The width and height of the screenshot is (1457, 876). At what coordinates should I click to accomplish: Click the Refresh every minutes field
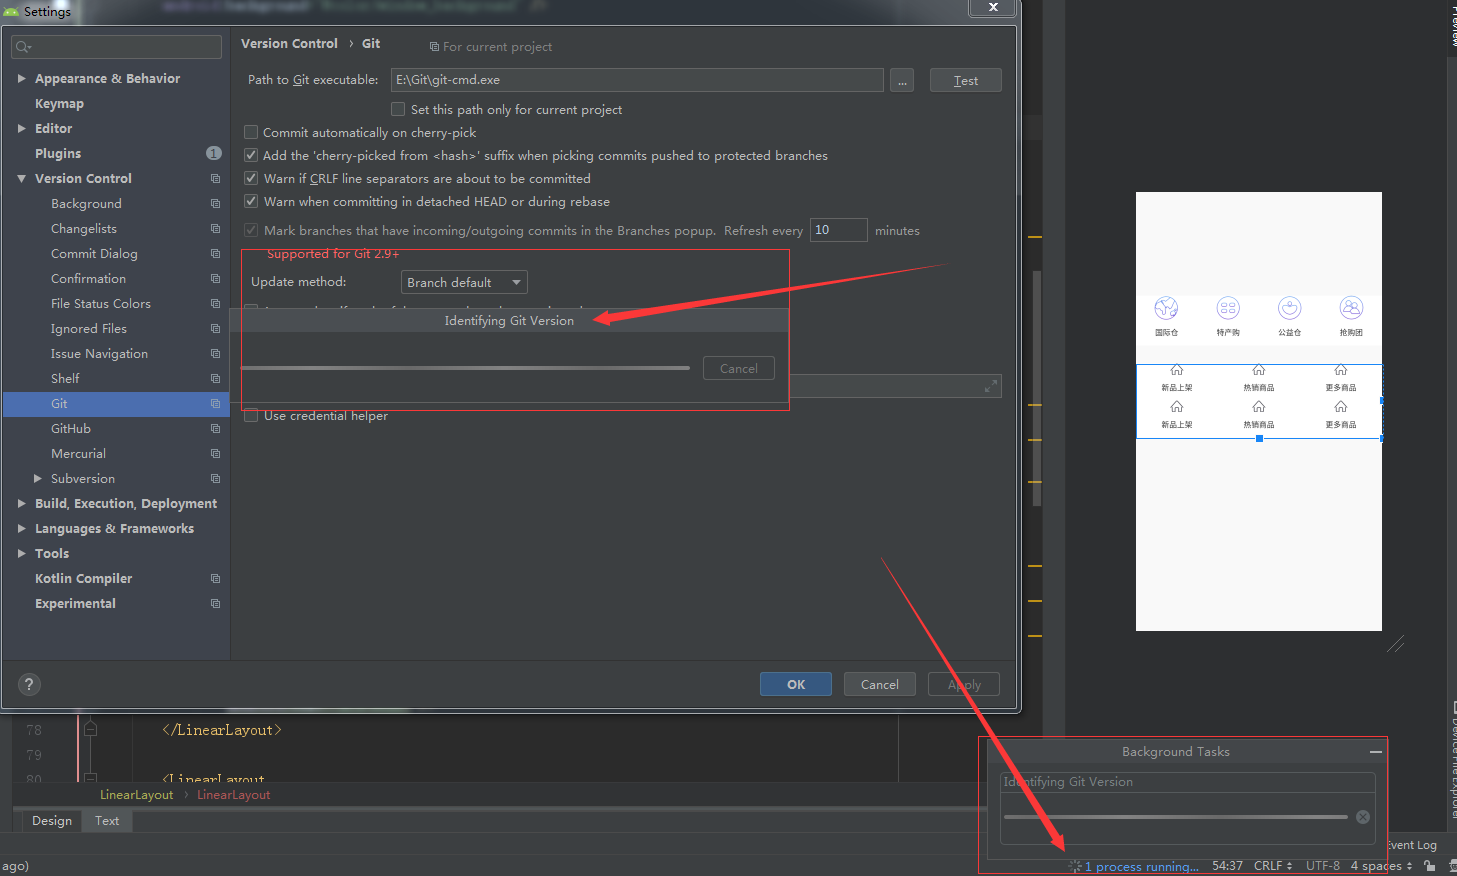(x=838, y=230)
